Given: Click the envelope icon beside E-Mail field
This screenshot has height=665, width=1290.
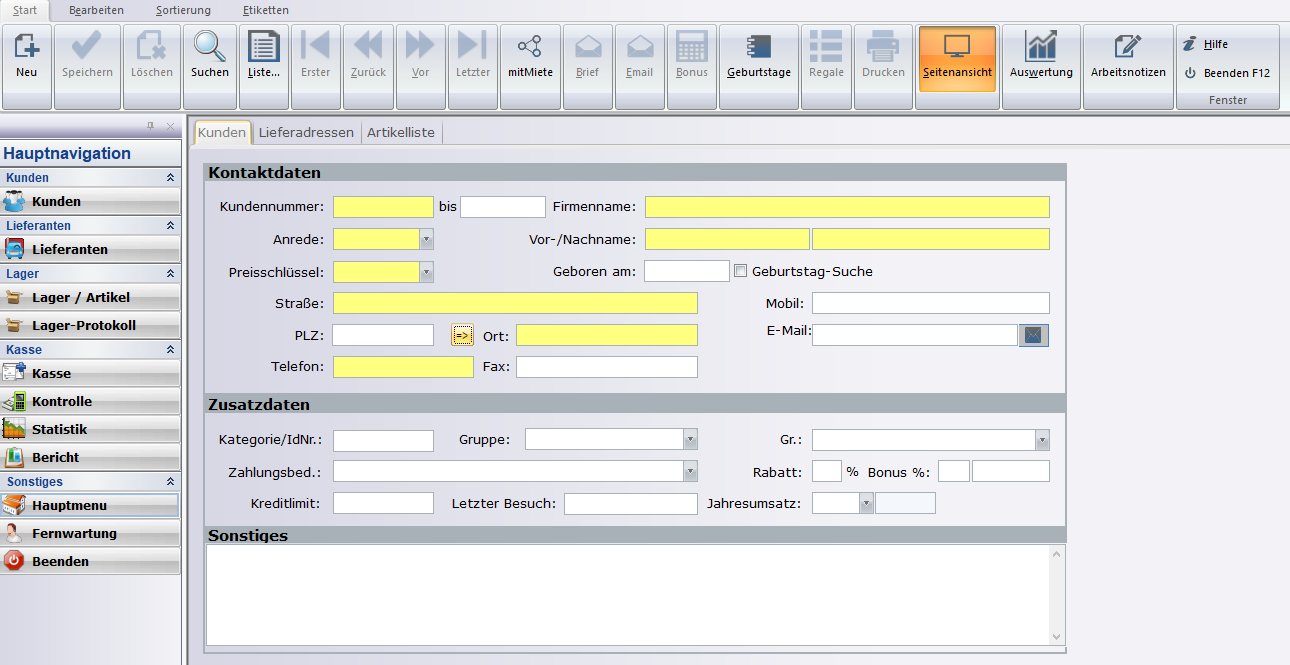Looking at the screenshot, I should (1033, 335).
